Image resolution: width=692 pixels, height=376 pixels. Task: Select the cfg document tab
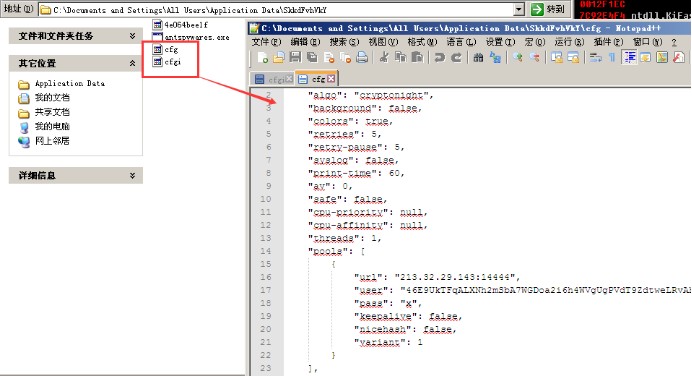316,79
